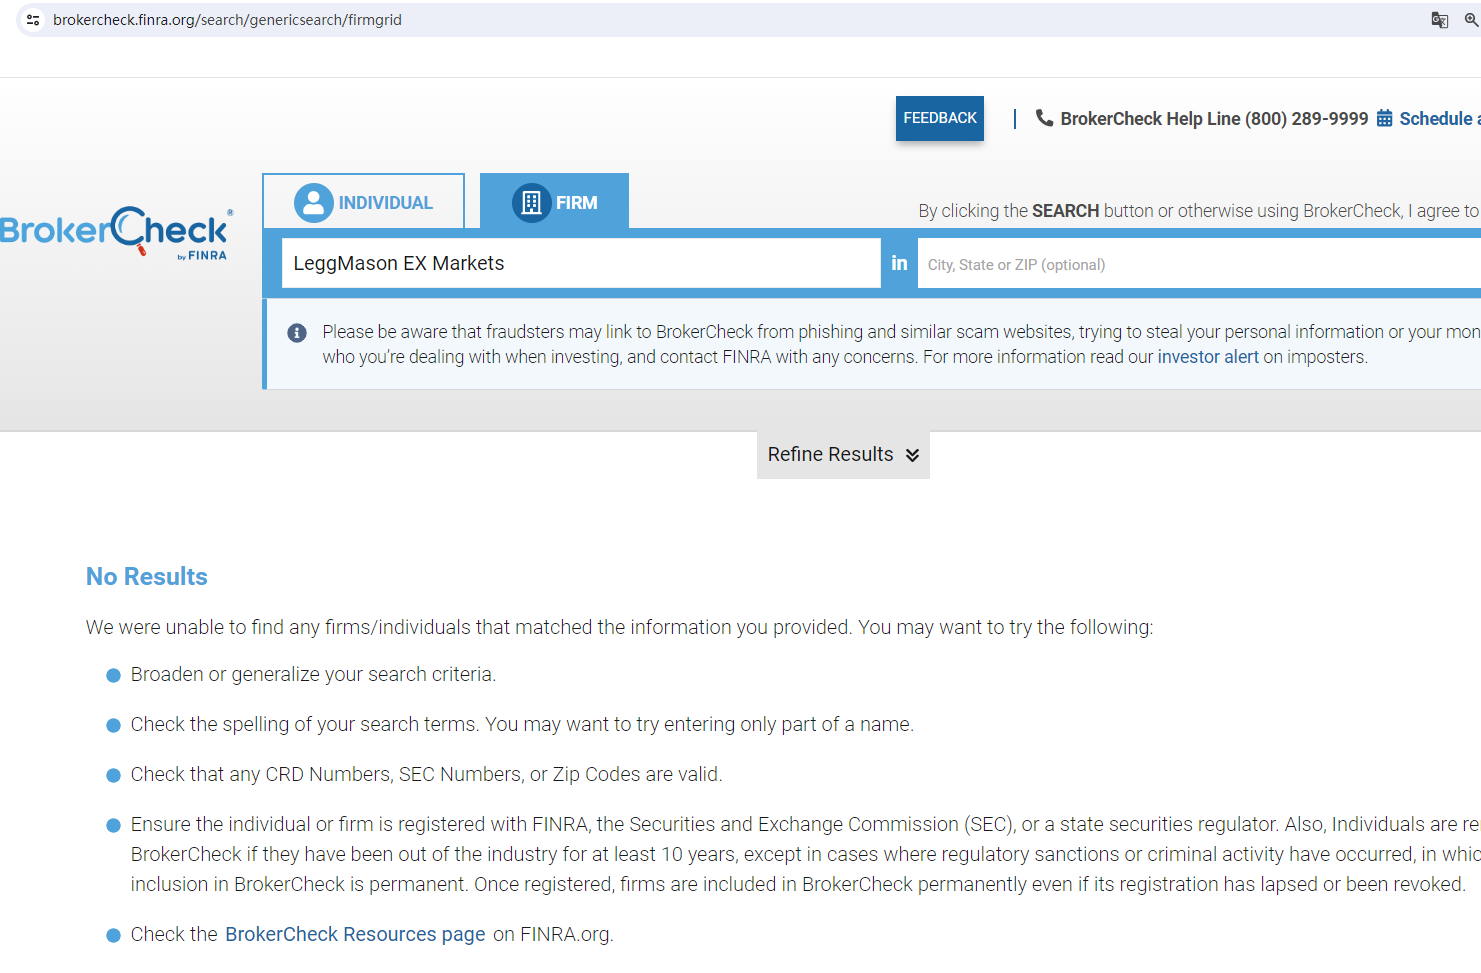Open the translate page icon
This screenshot has height=973, width=1481.
(1440, 20)
